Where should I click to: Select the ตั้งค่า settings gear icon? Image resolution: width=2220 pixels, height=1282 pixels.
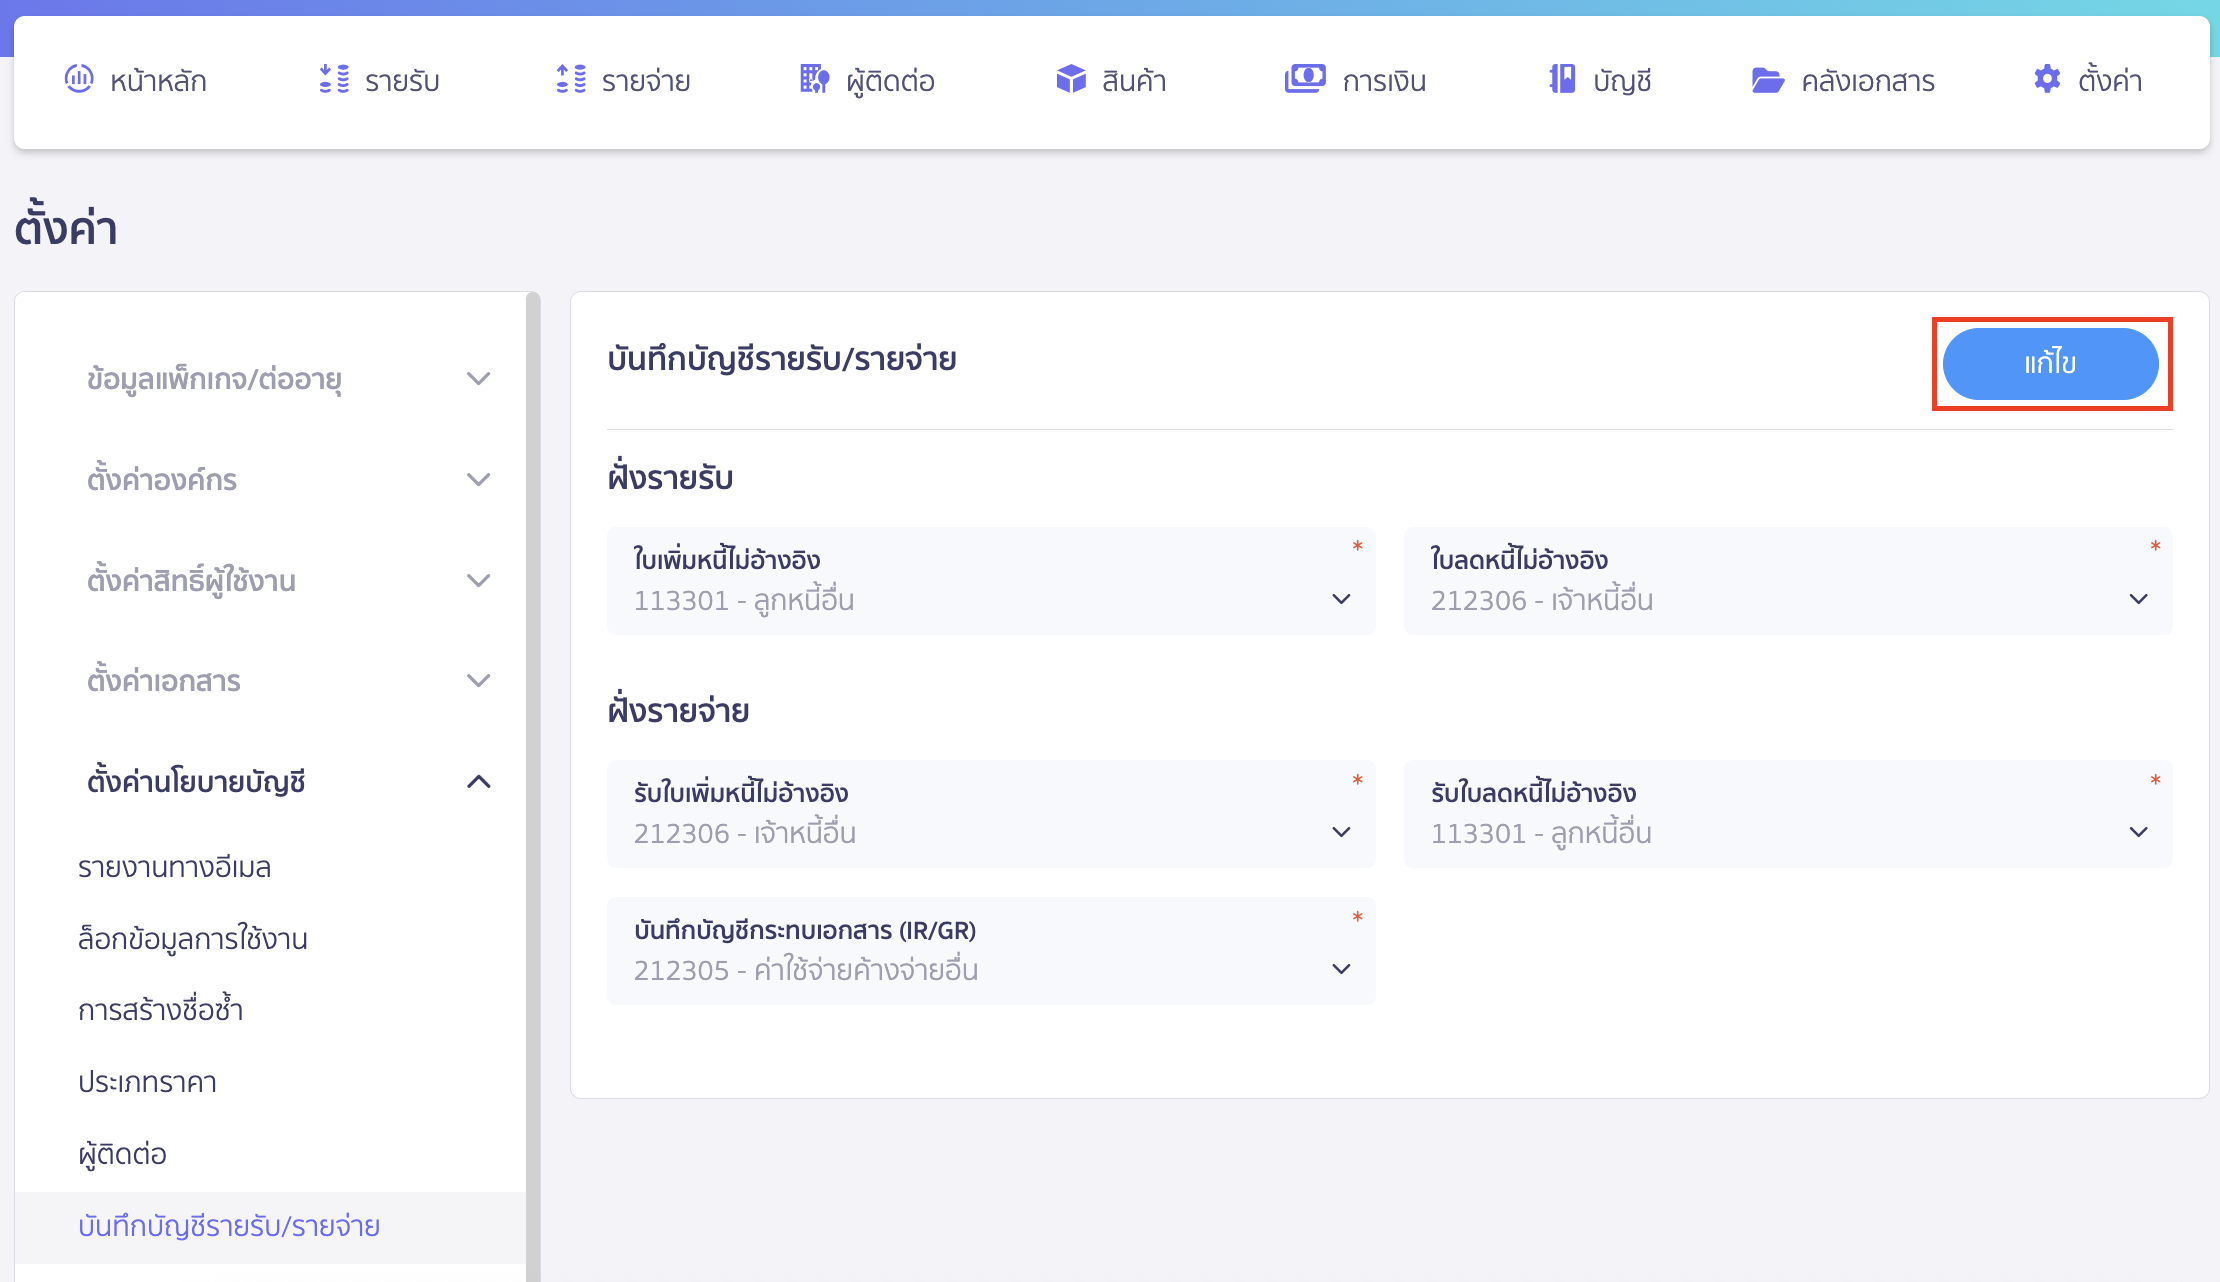(x=2046, y=80)
